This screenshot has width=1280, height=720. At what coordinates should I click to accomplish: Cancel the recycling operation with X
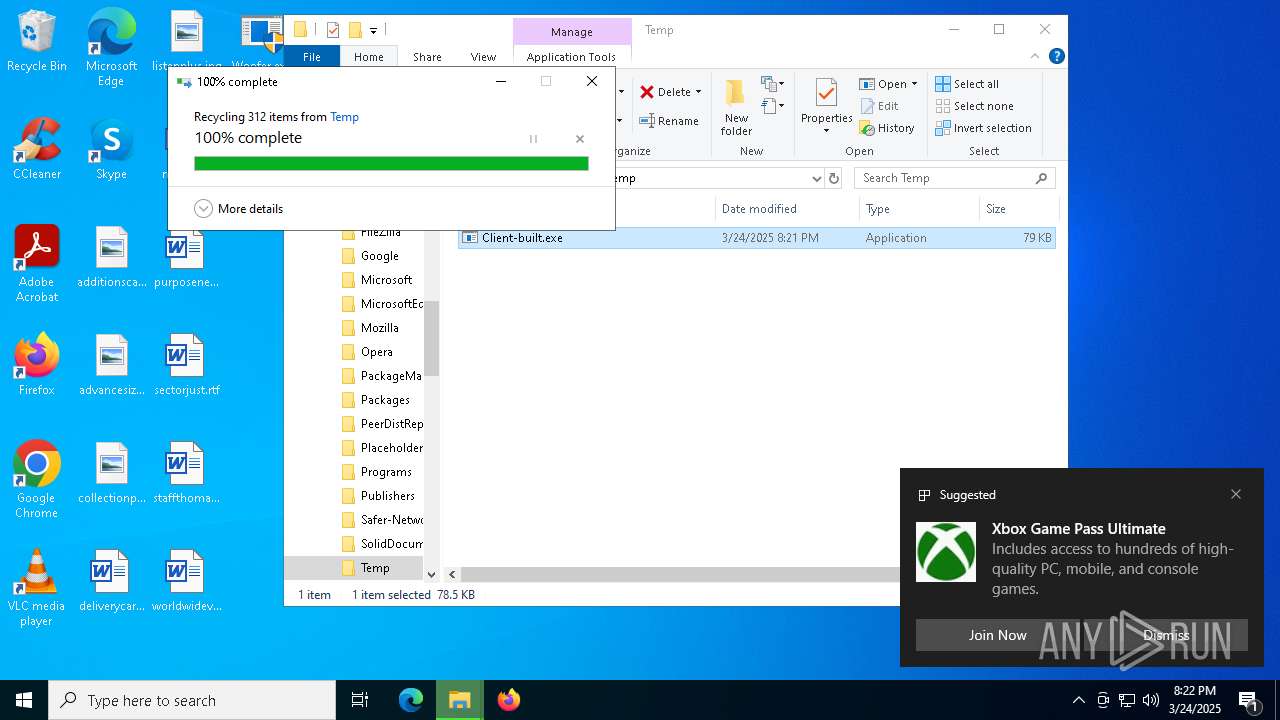580,139
